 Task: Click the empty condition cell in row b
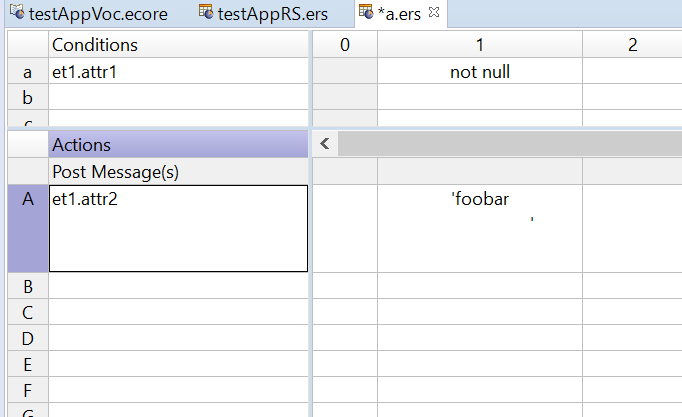point(178,97)
